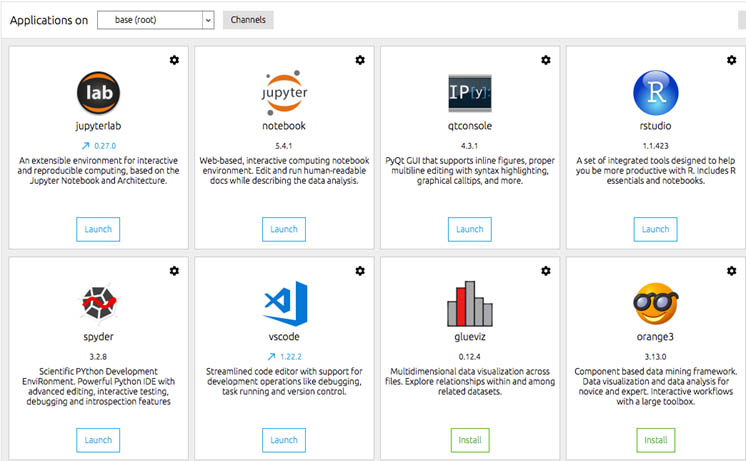Click the 'Applications on' label
This screenshot has width=746, height=461.
[x=49, y=20]
